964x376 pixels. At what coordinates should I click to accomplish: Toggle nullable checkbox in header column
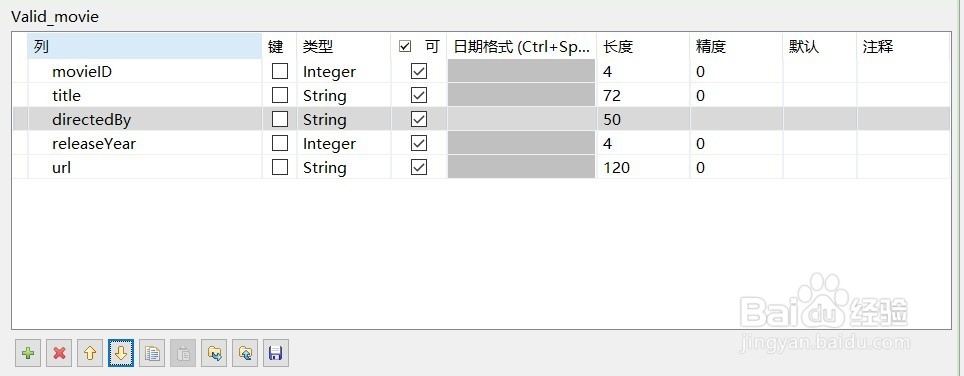click(x=405, y=47)
